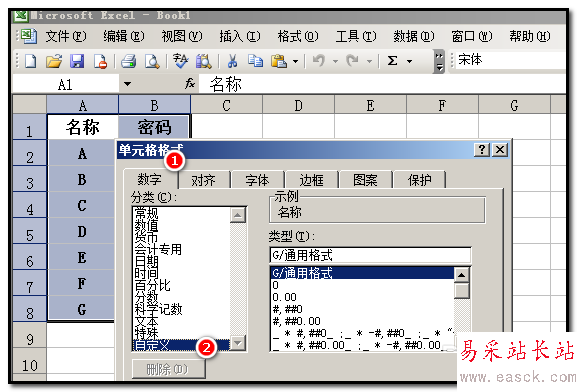The height and width of the screenshot is (392, 577).
Task: Open the 窗口(W) menu
Action: [472, 36]
